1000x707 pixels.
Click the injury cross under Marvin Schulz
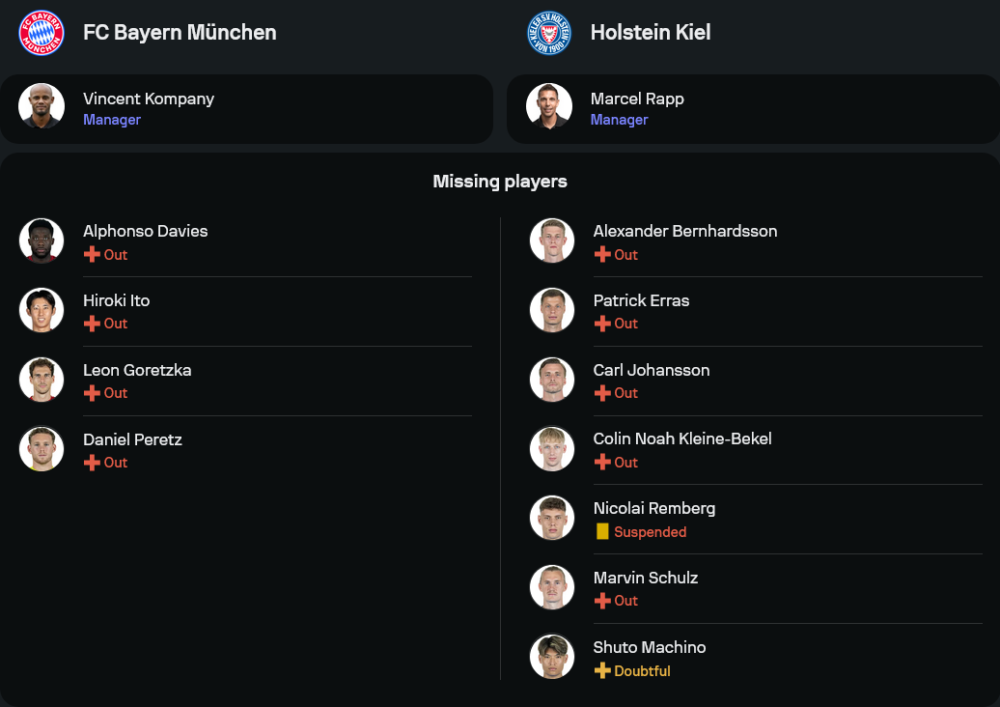(602, 601)
